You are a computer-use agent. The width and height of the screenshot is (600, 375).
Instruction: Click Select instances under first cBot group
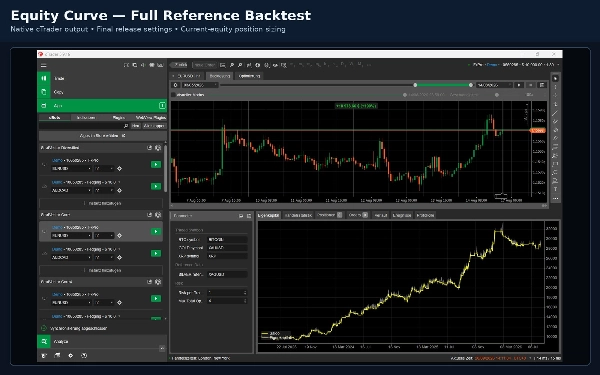pos(101,203)
